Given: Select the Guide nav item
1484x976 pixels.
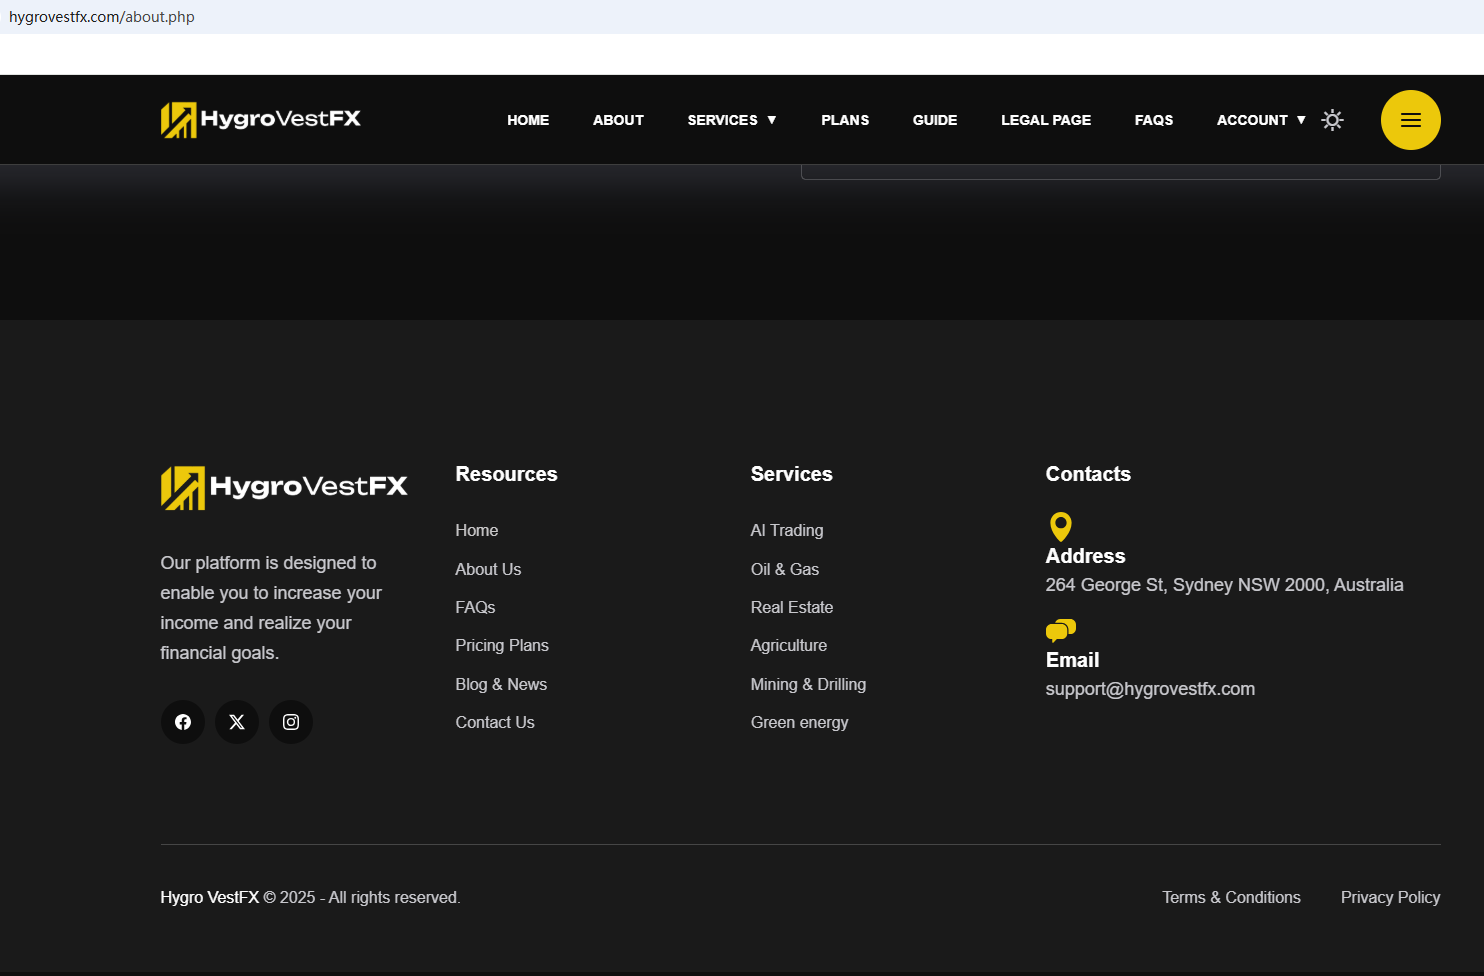Looking at the screenshot, I should pos(935,120).
